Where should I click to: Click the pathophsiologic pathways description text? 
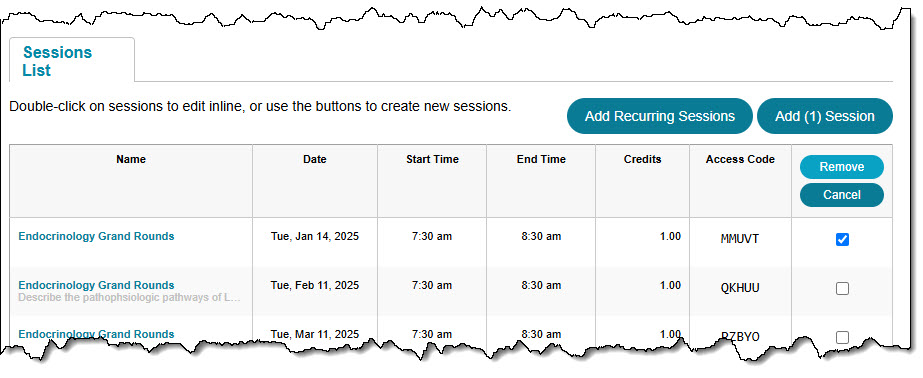point(130,298)
